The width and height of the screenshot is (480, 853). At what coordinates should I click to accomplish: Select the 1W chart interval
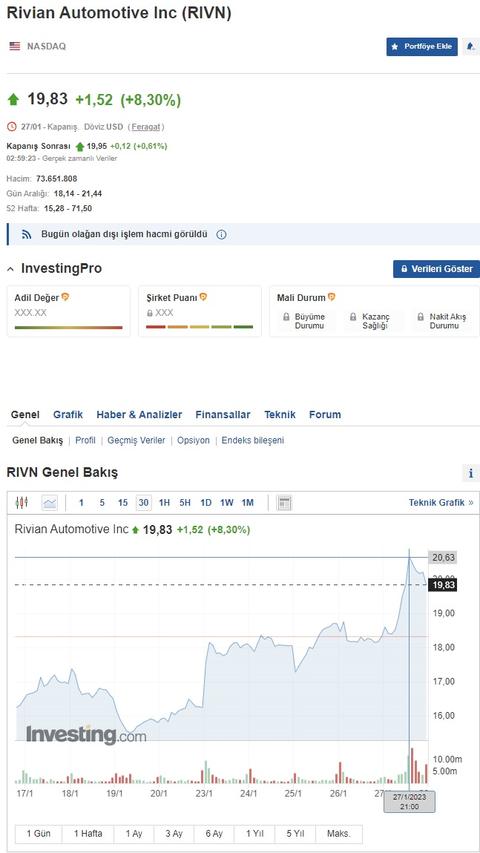[x=227, y=503]
